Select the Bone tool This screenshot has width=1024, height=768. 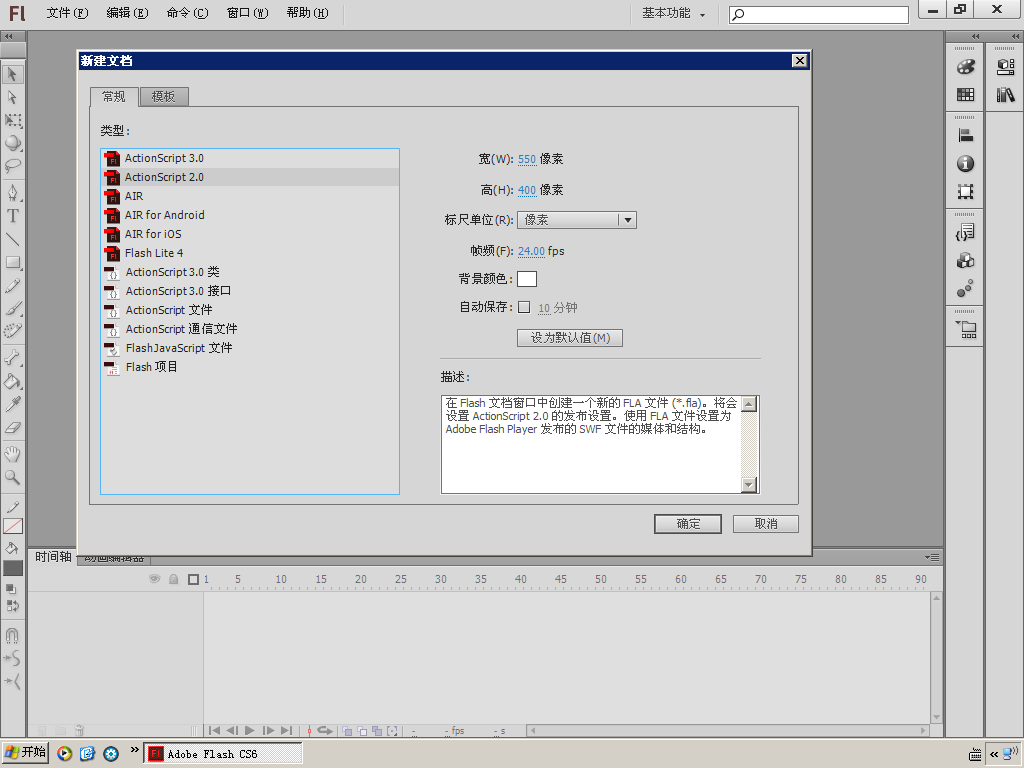coord(12,358)
